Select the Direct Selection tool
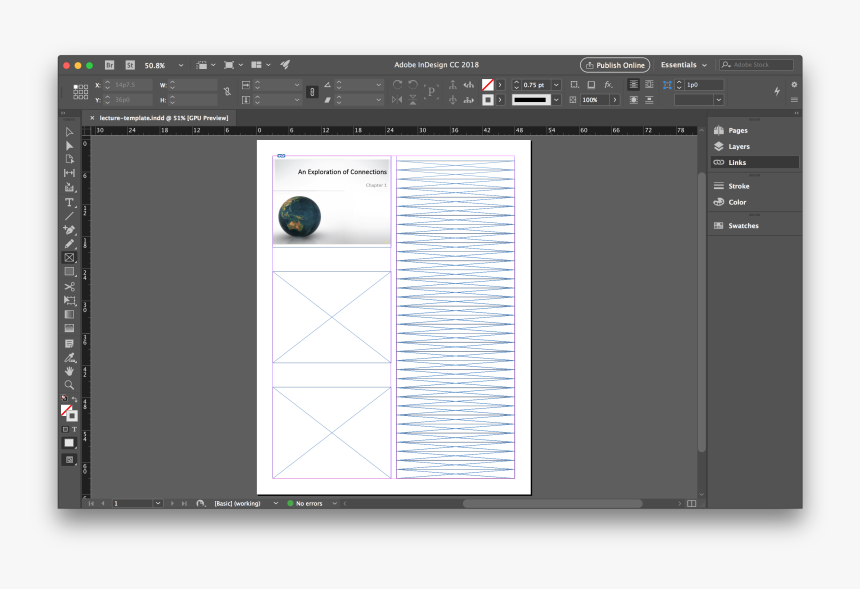Image resolution: width=860 pixels, height=589 pixels. 69,146
